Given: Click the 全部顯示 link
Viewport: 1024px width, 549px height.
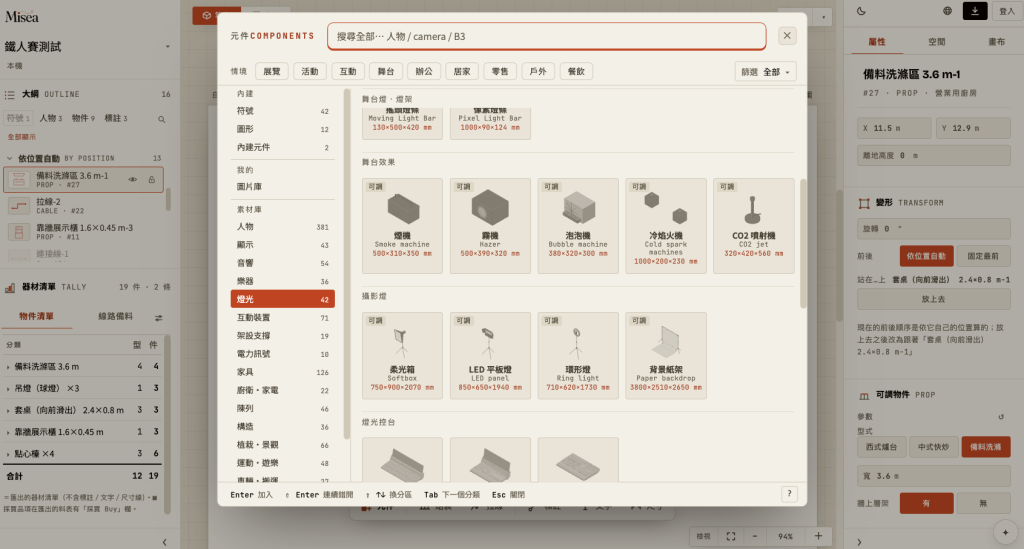Looking at the screenshot, I should pos(22,137).
